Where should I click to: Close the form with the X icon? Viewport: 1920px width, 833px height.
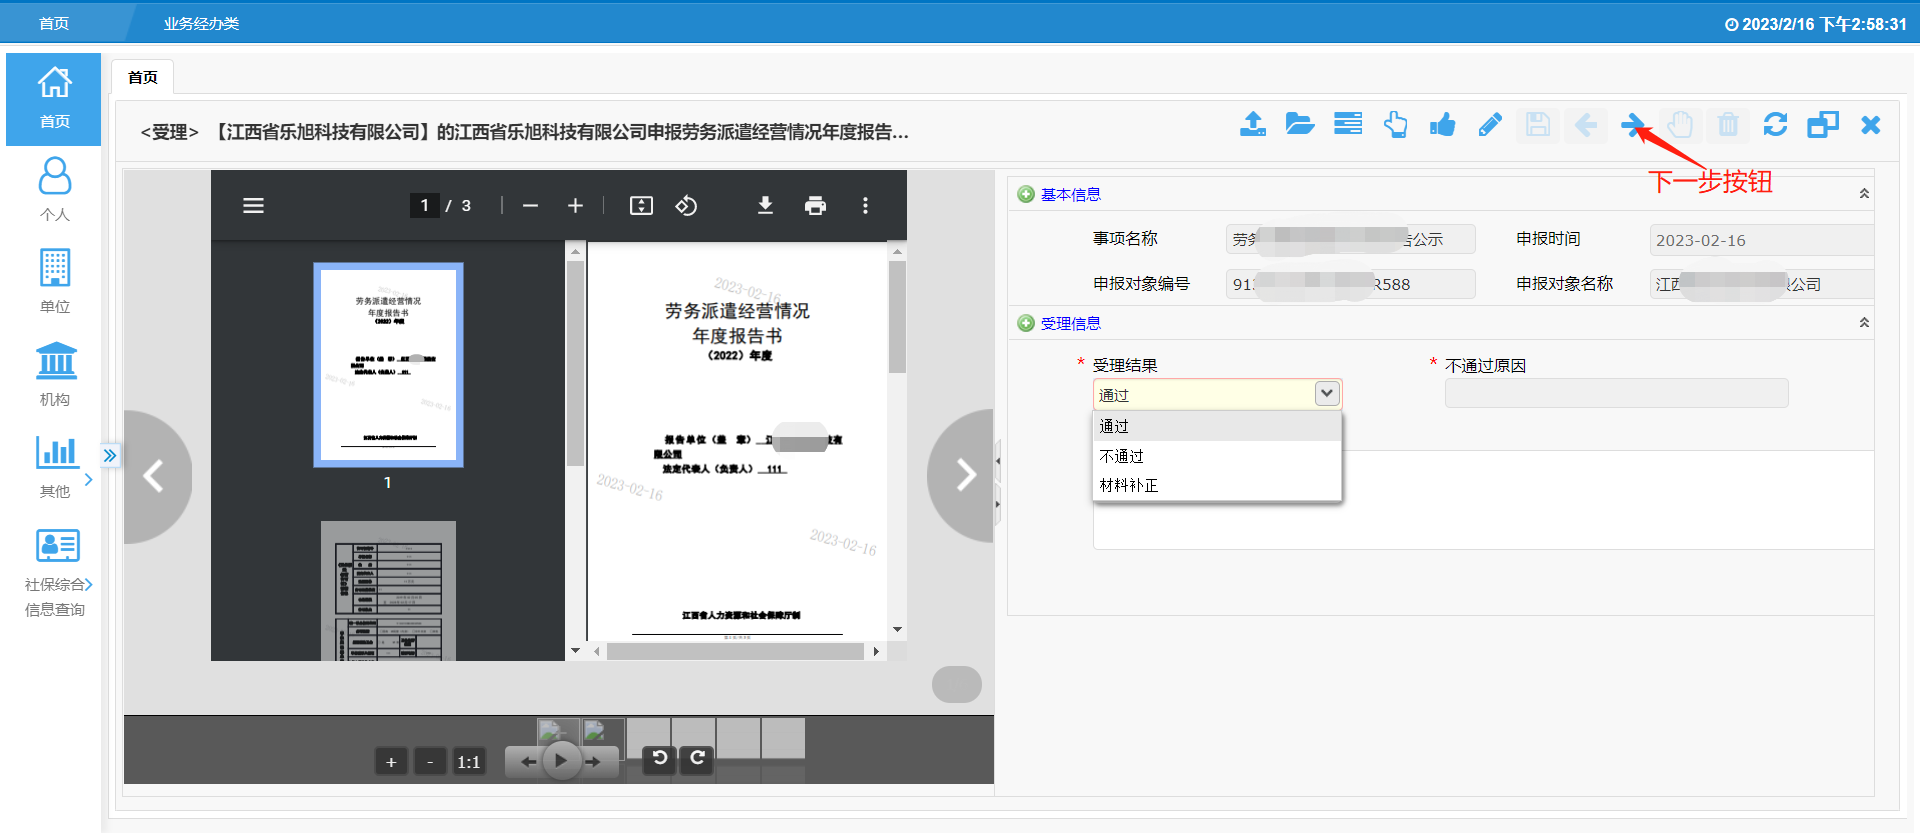click(1871, 124)
